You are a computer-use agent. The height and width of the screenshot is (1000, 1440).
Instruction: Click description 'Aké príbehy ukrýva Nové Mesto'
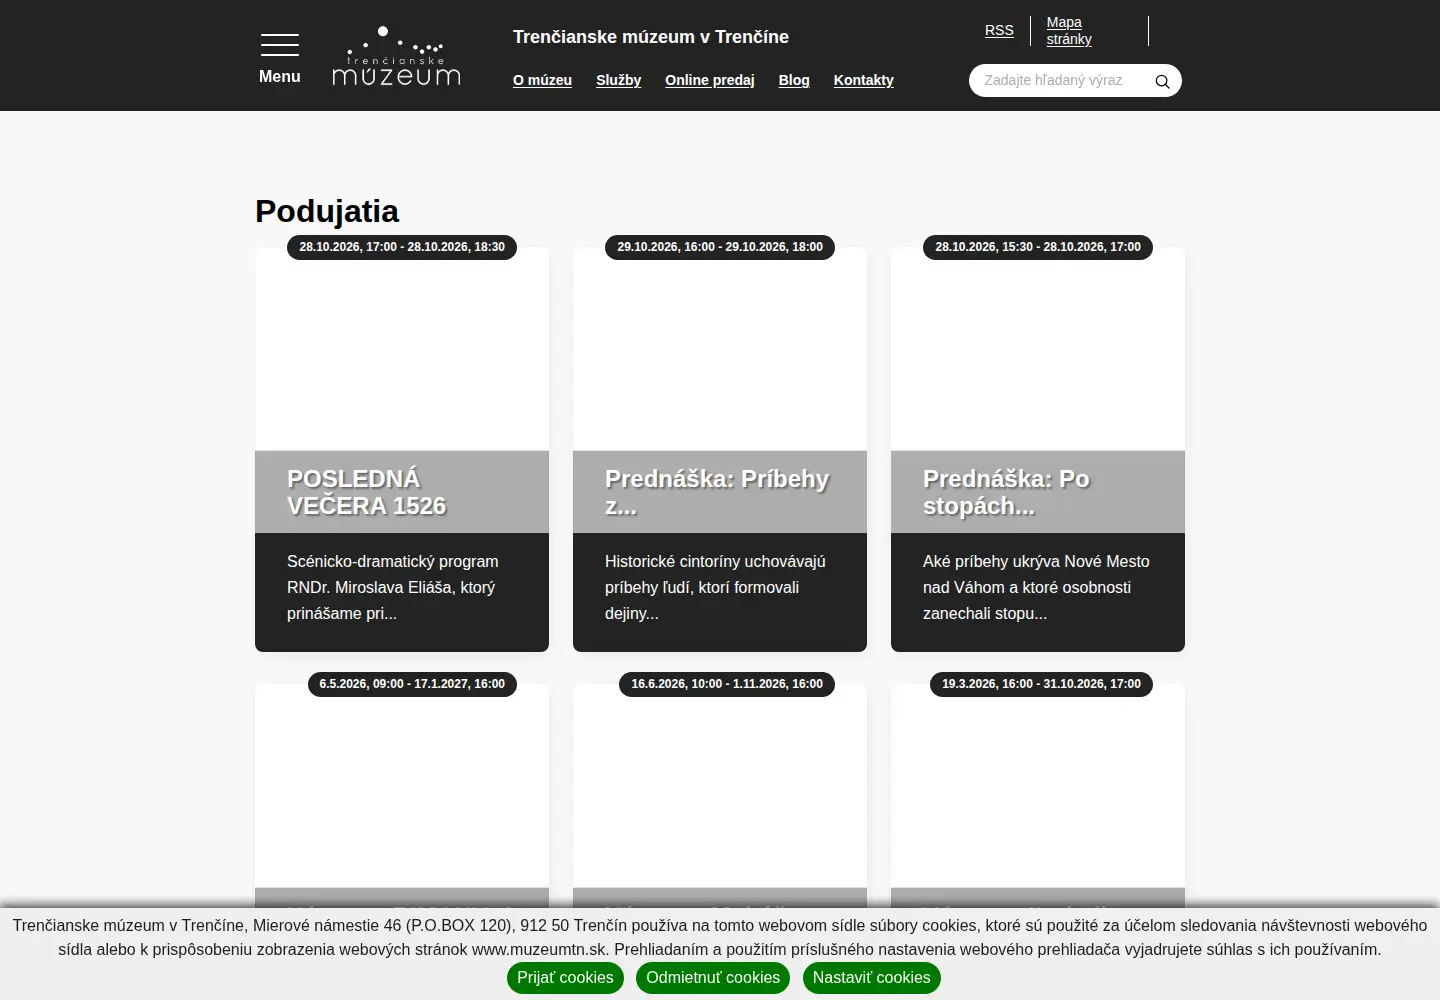(1036, 588)
